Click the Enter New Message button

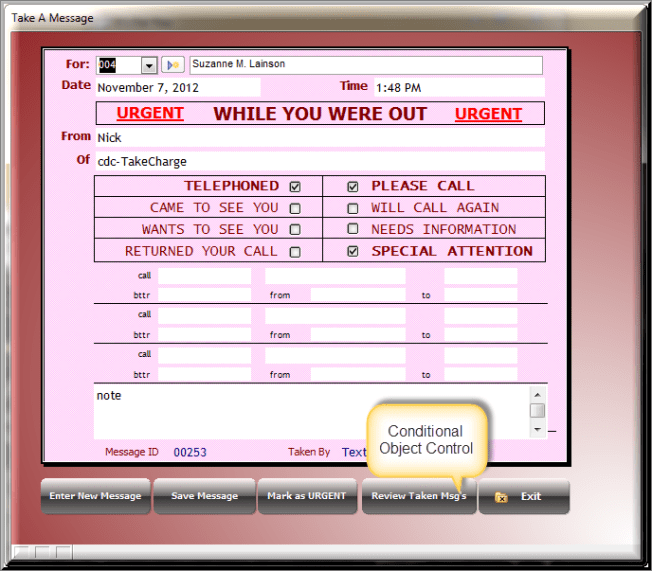[96, 496]
